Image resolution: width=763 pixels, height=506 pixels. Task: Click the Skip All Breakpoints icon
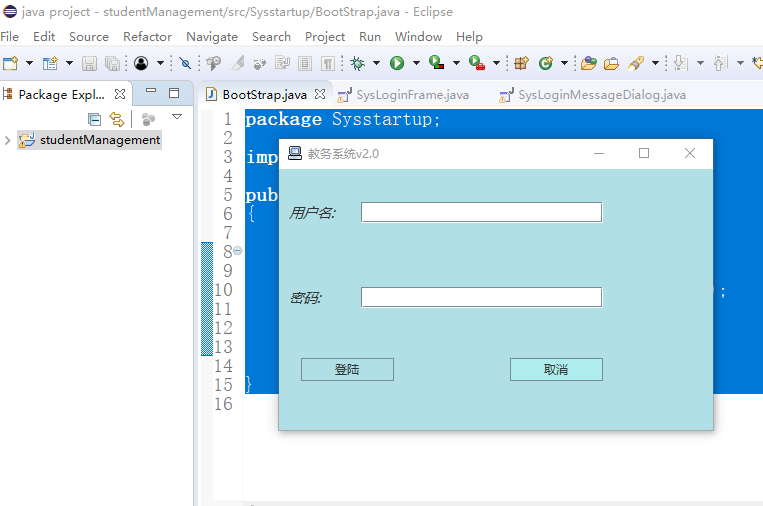tap(185, 63)
